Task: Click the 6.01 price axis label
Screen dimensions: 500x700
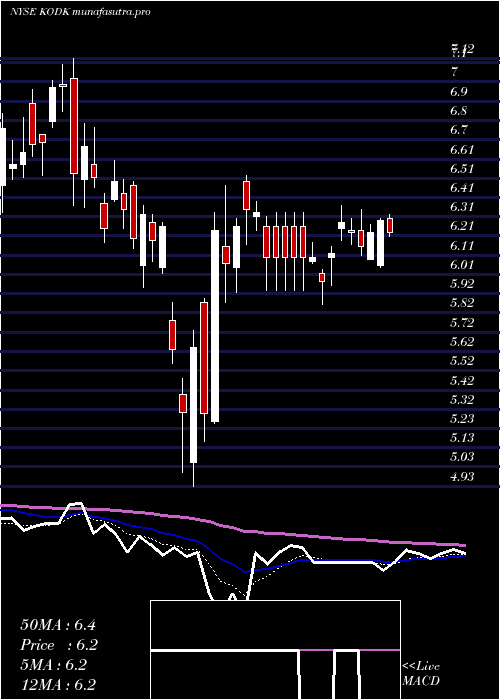Action: pyautogui.click(x=461, y=264)
